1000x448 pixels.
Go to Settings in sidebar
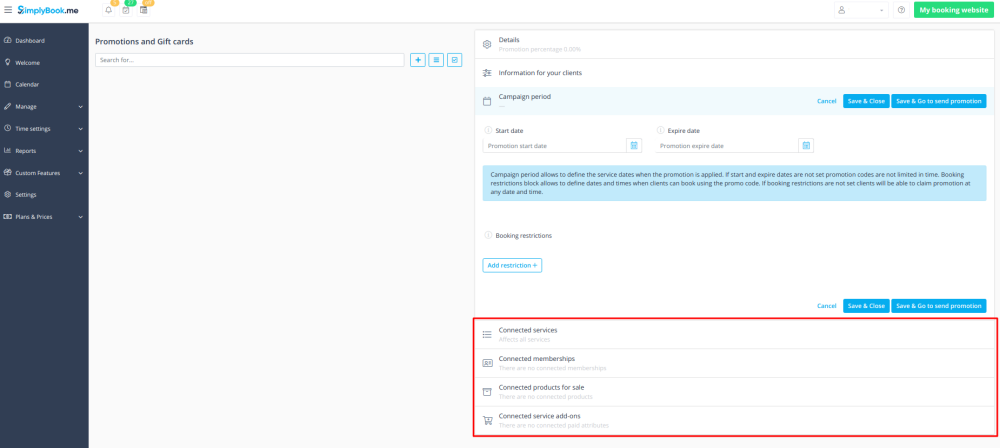pos(26,194)
